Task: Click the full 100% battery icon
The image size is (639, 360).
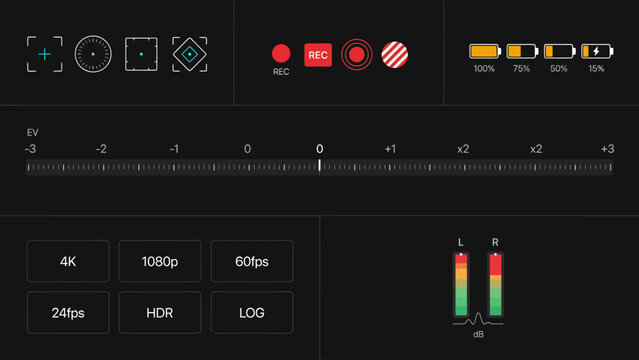Action: pyautogui.click(x=485, y=51)
